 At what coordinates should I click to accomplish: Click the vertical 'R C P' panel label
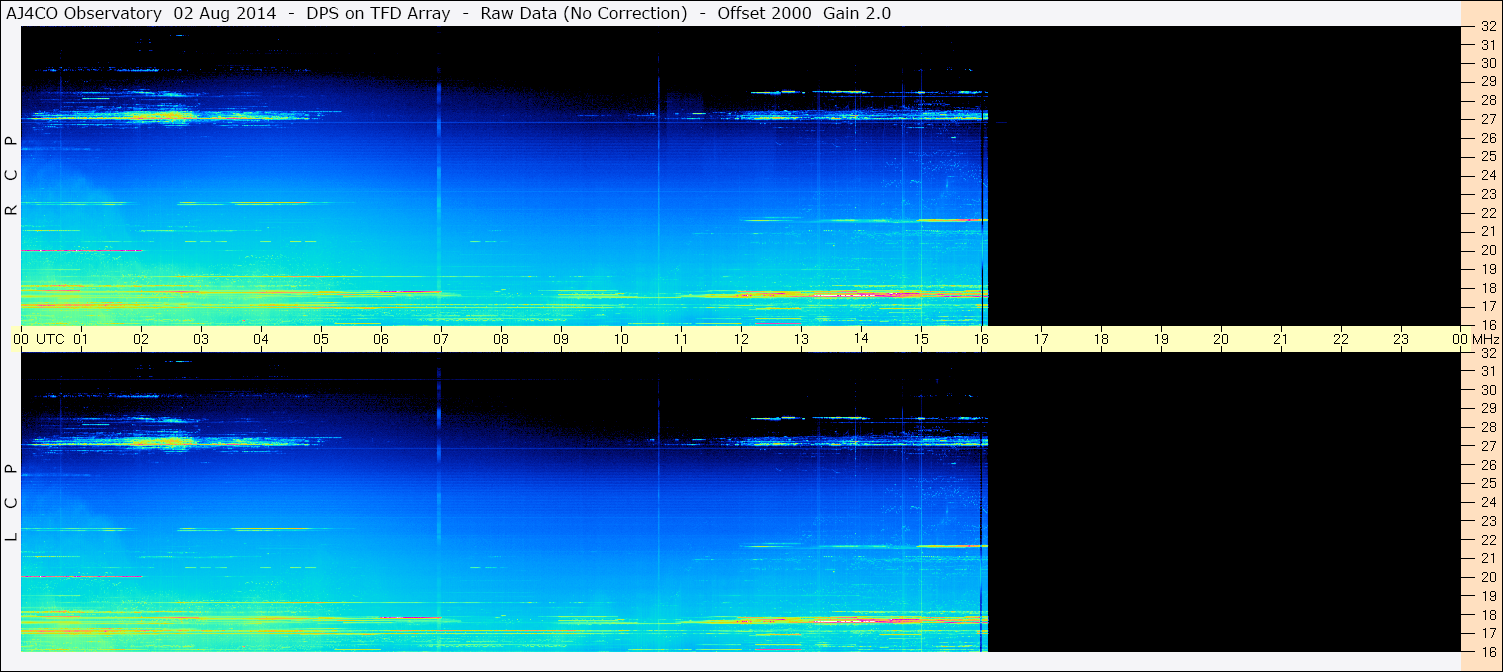coord(12,176)
